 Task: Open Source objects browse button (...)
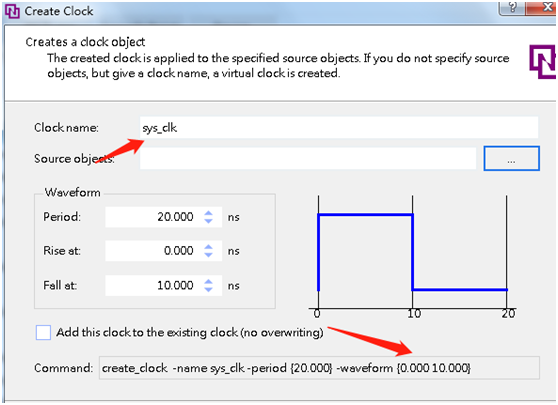pos(512,158)
